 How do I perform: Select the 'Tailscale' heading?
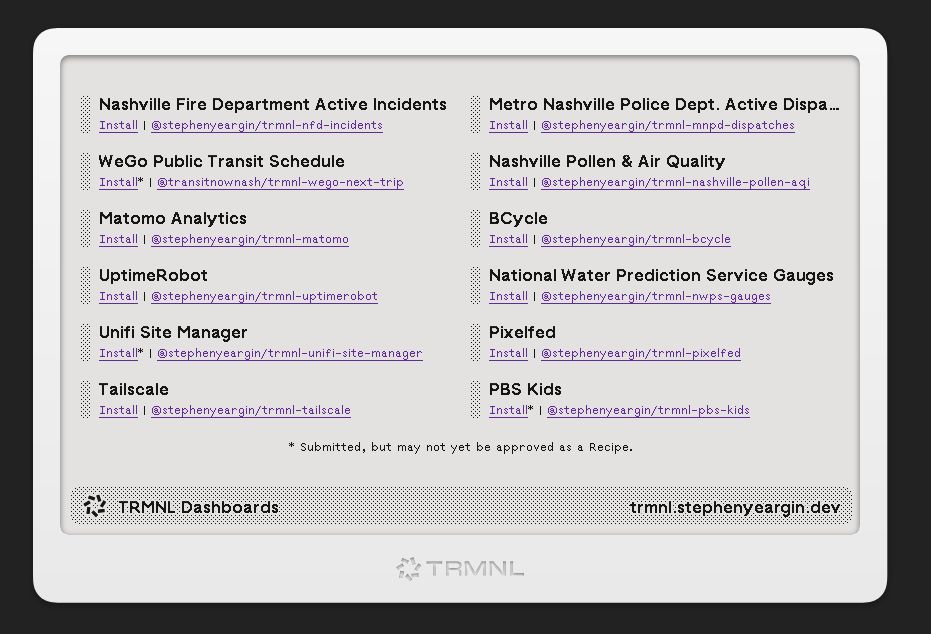(134, 389)
